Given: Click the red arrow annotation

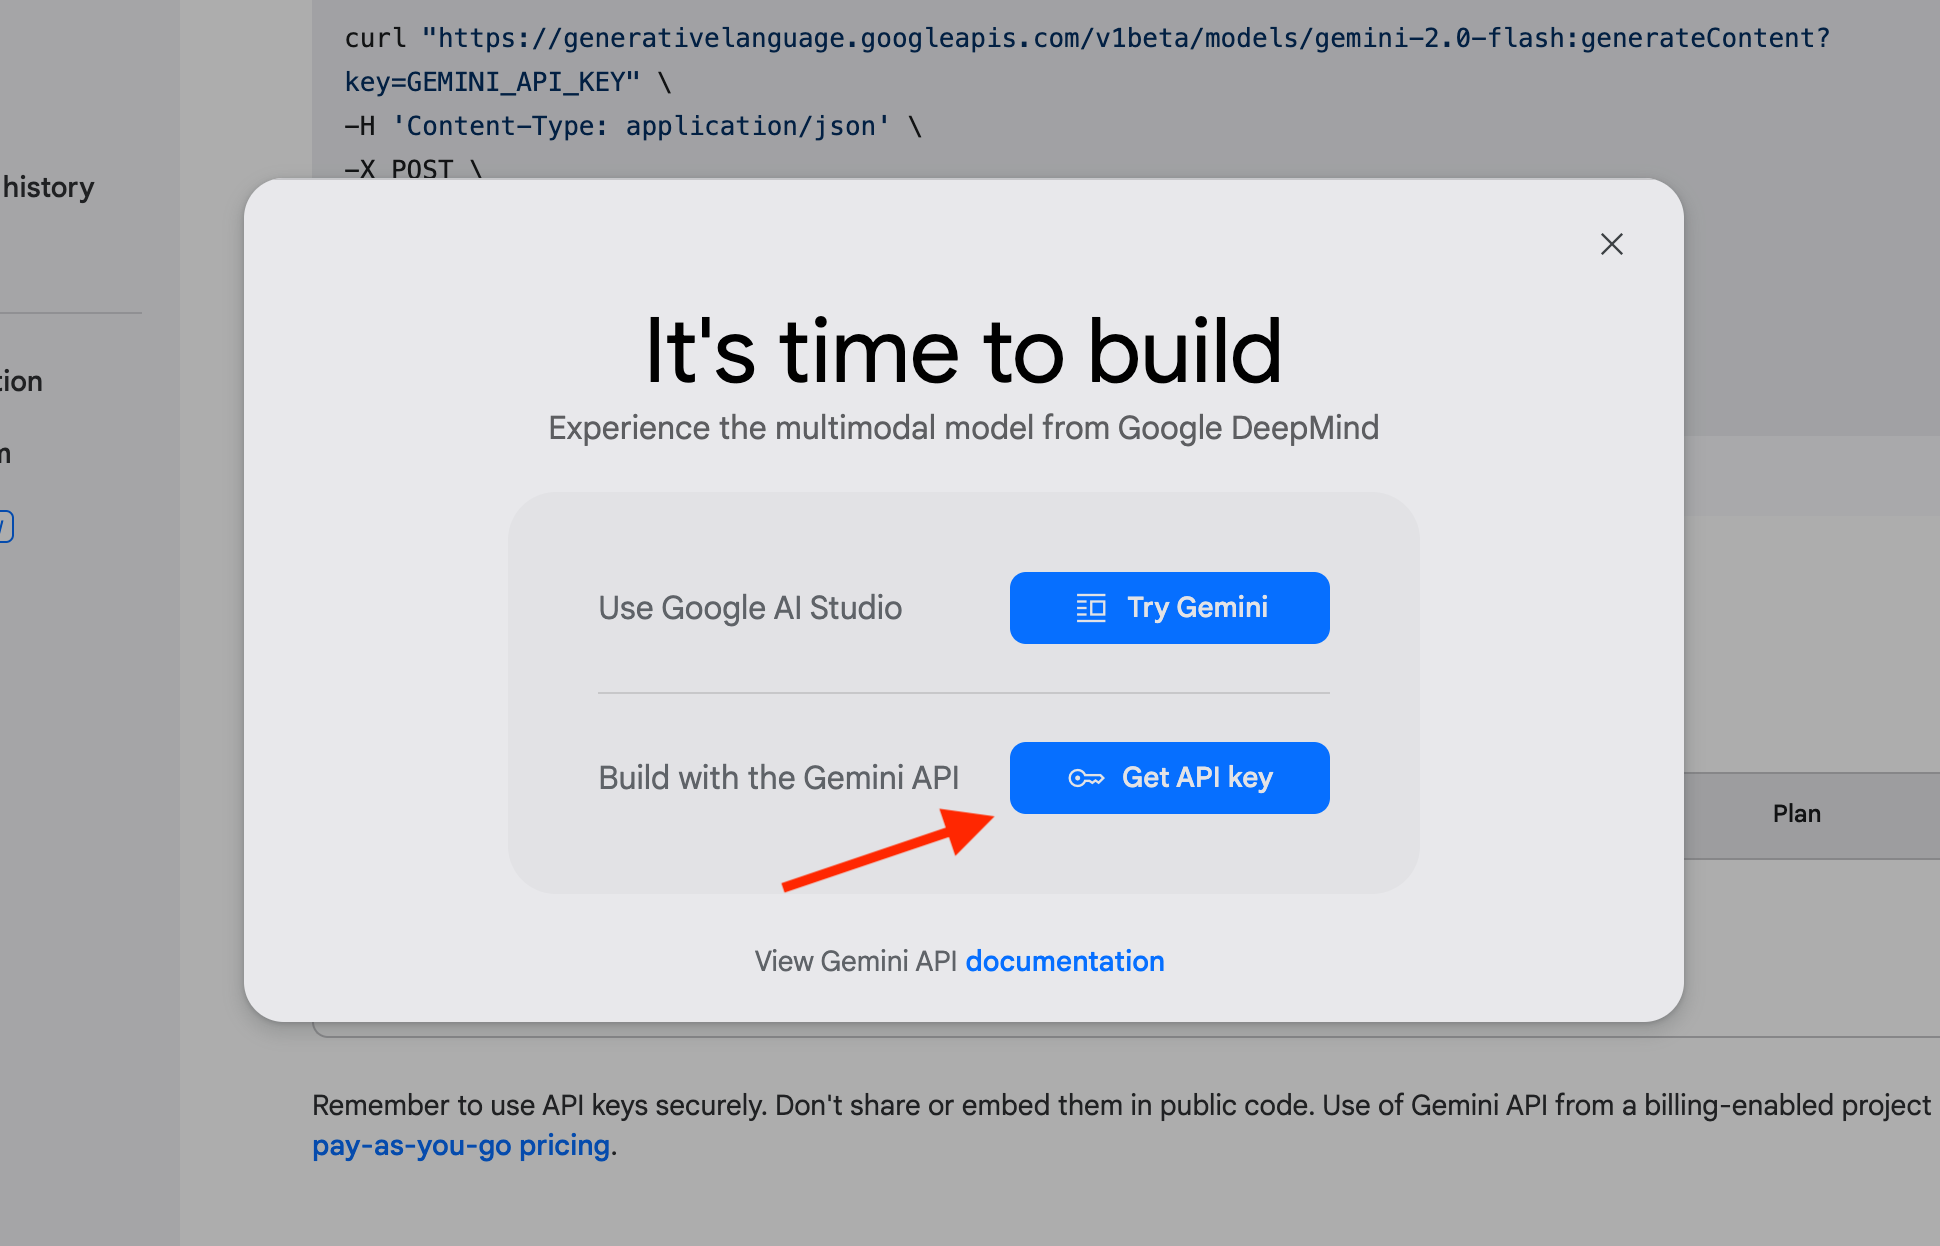Looking at the screenshot, I should click(888, 849).
